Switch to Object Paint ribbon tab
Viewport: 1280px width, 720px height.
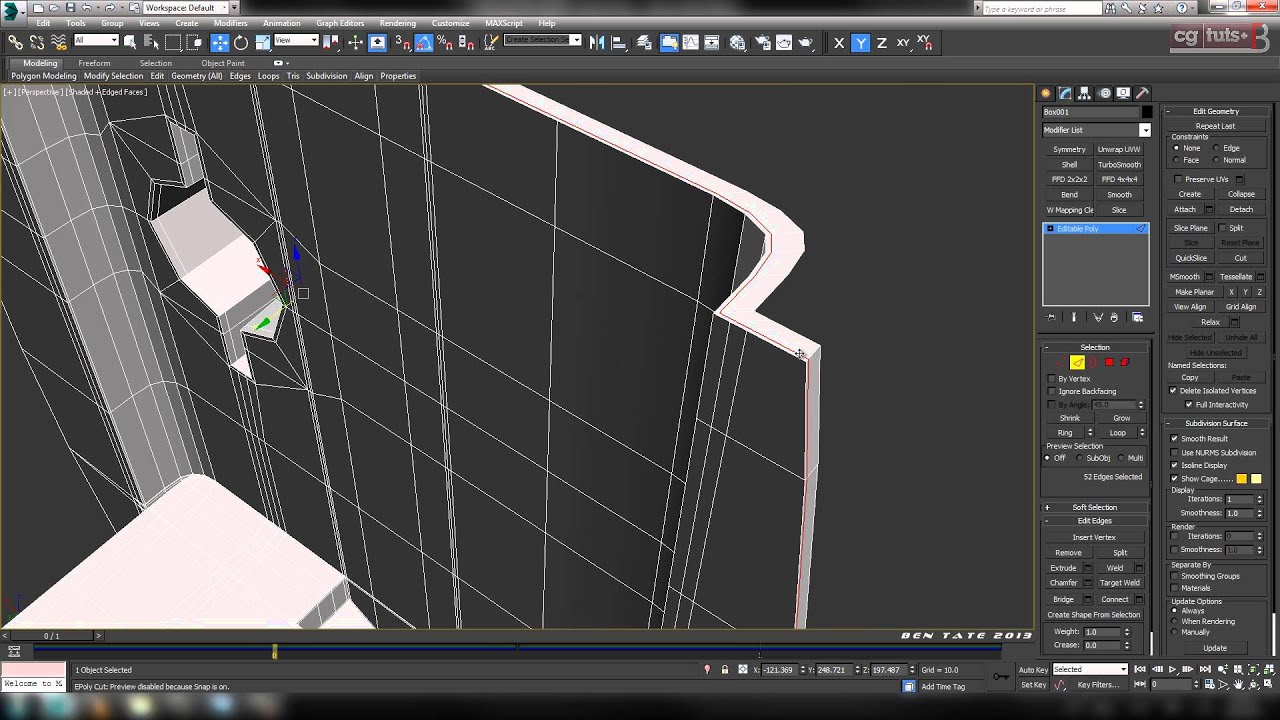(223, 63)
